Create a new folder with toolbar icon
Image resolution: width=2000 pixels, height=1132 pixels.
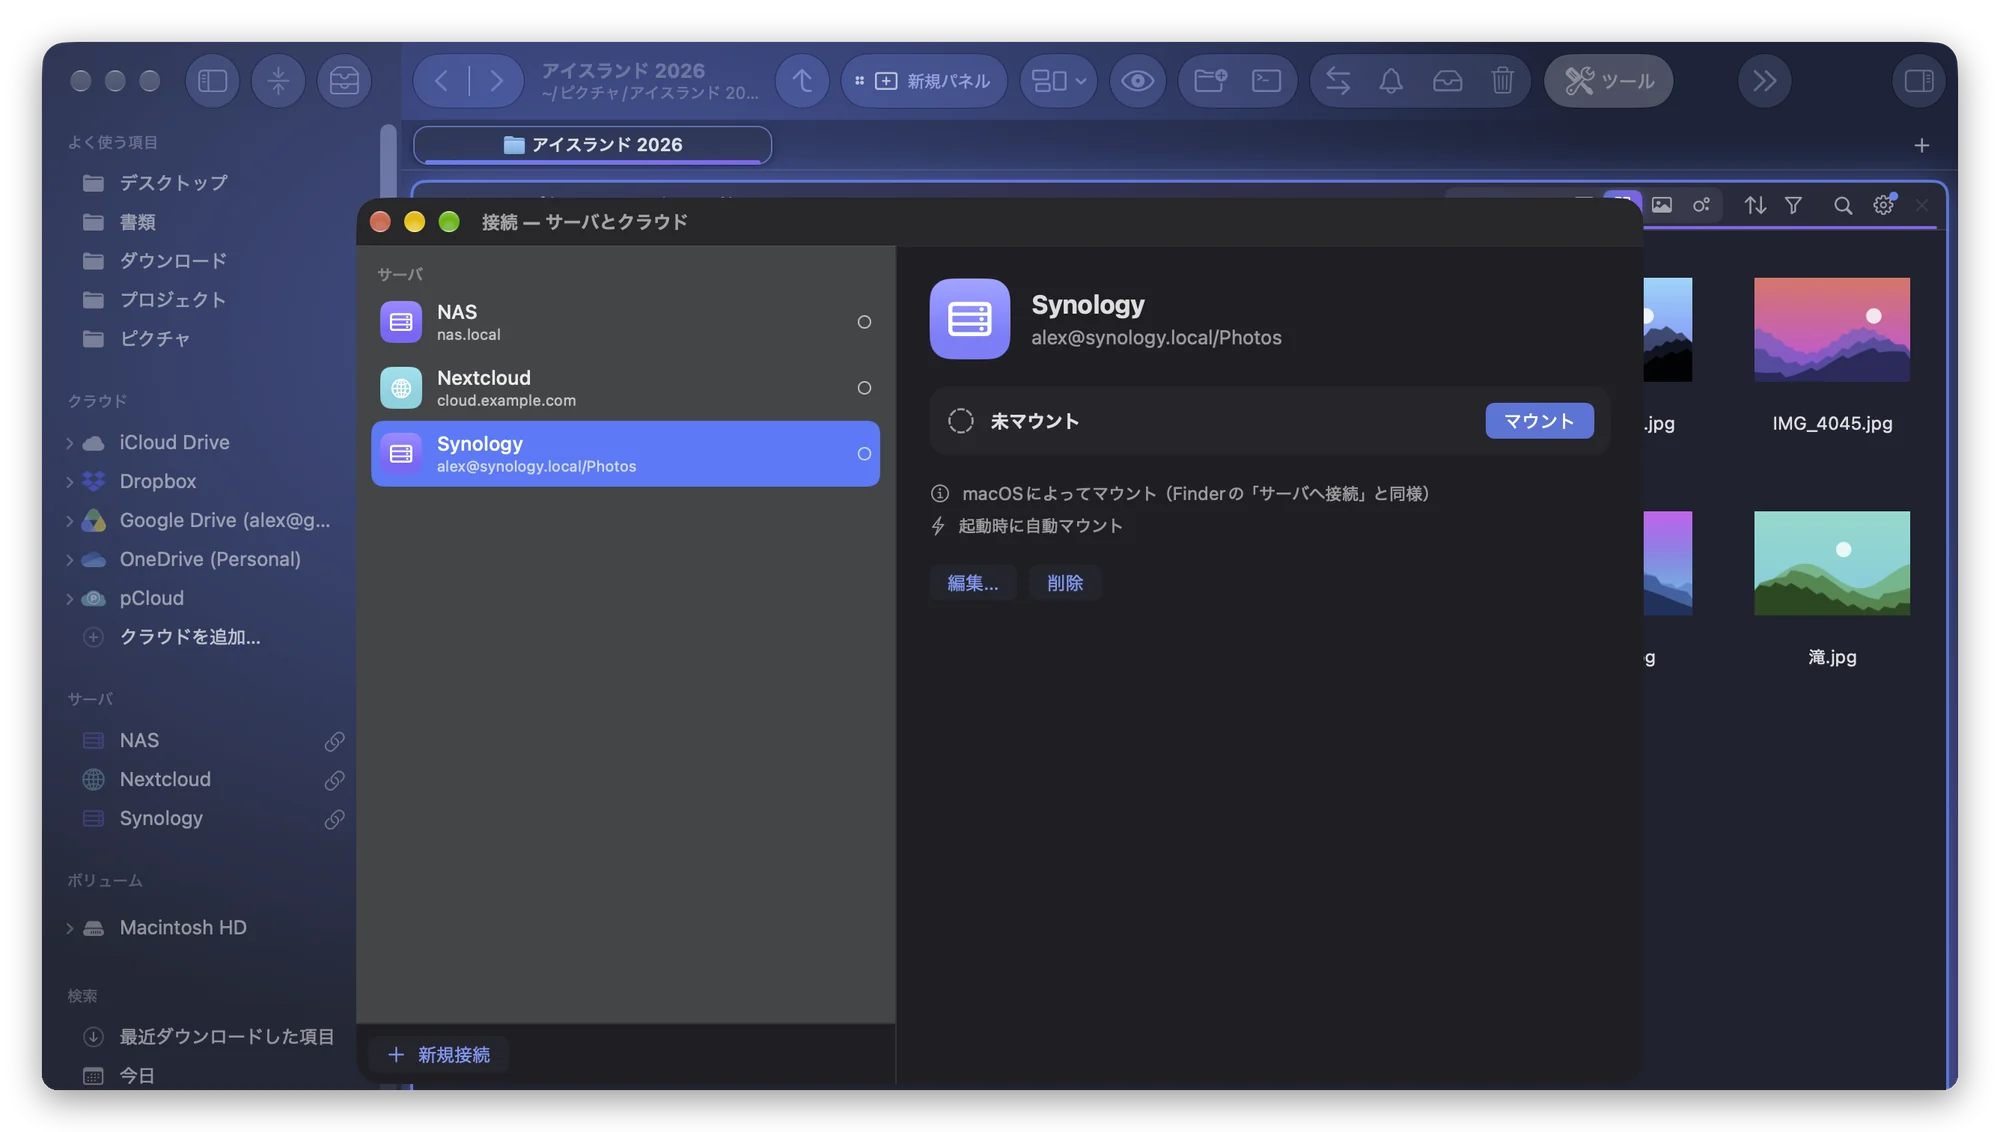pyautogui.click(x=1210, y=81)
